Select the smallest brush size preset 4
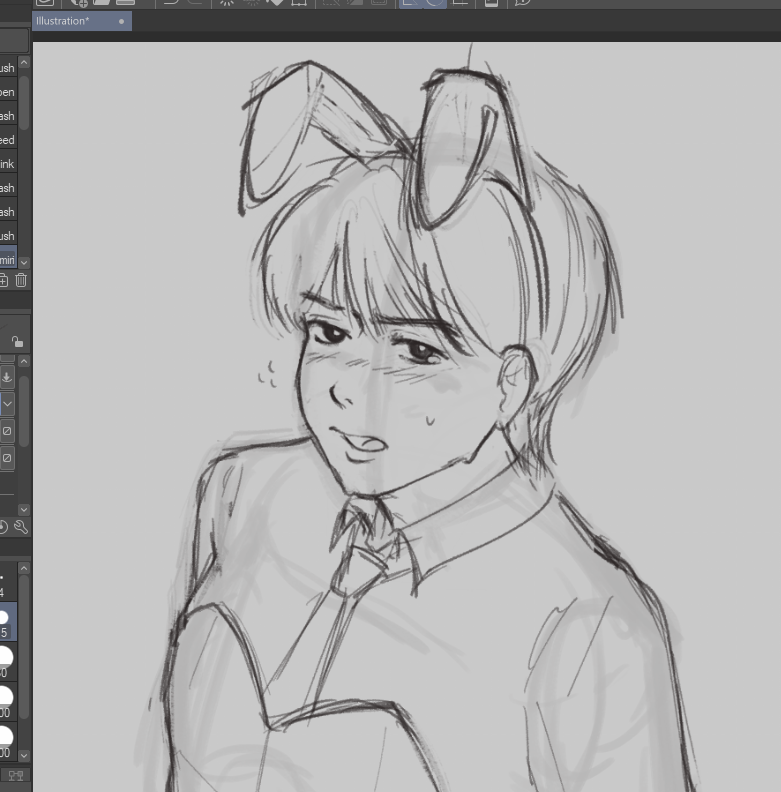 pyautogui.click(x=8, y=582)
